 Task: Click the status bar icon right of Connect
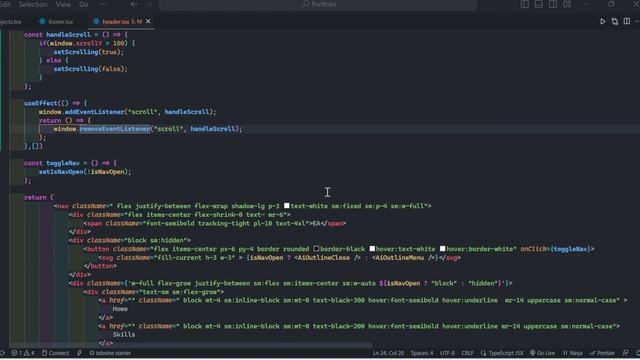80,353
